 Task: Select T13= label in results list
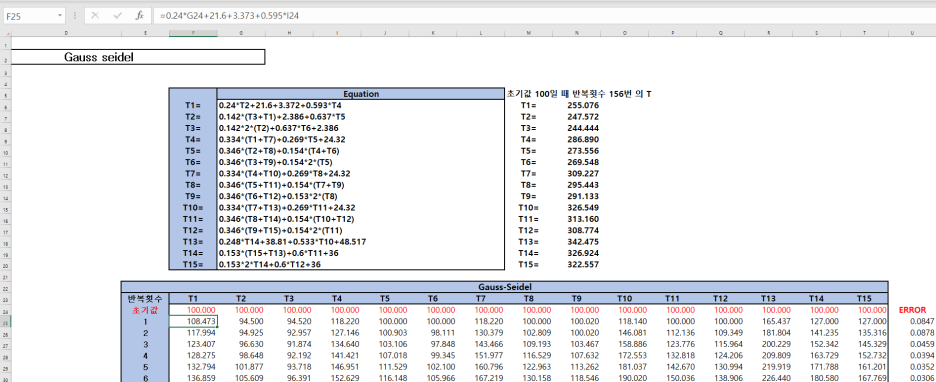[x=529, y=242]
